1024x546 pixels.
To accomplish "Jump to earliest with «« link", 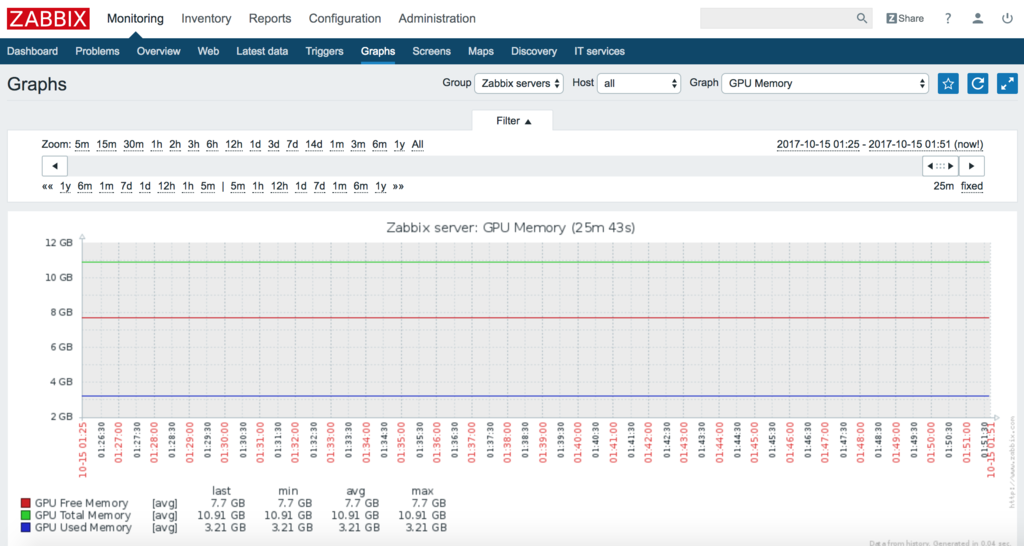I will coord(47,186).
